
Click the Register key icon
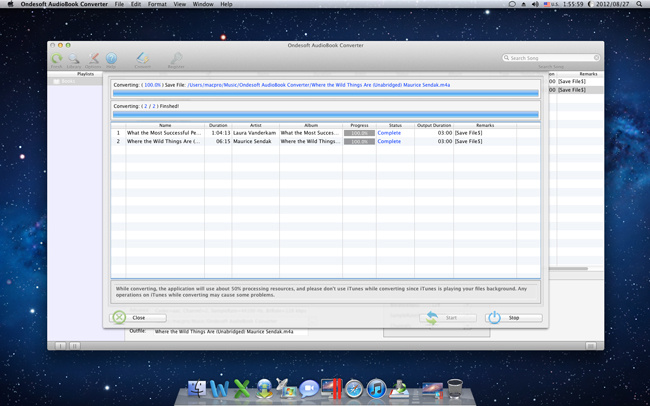176,58
